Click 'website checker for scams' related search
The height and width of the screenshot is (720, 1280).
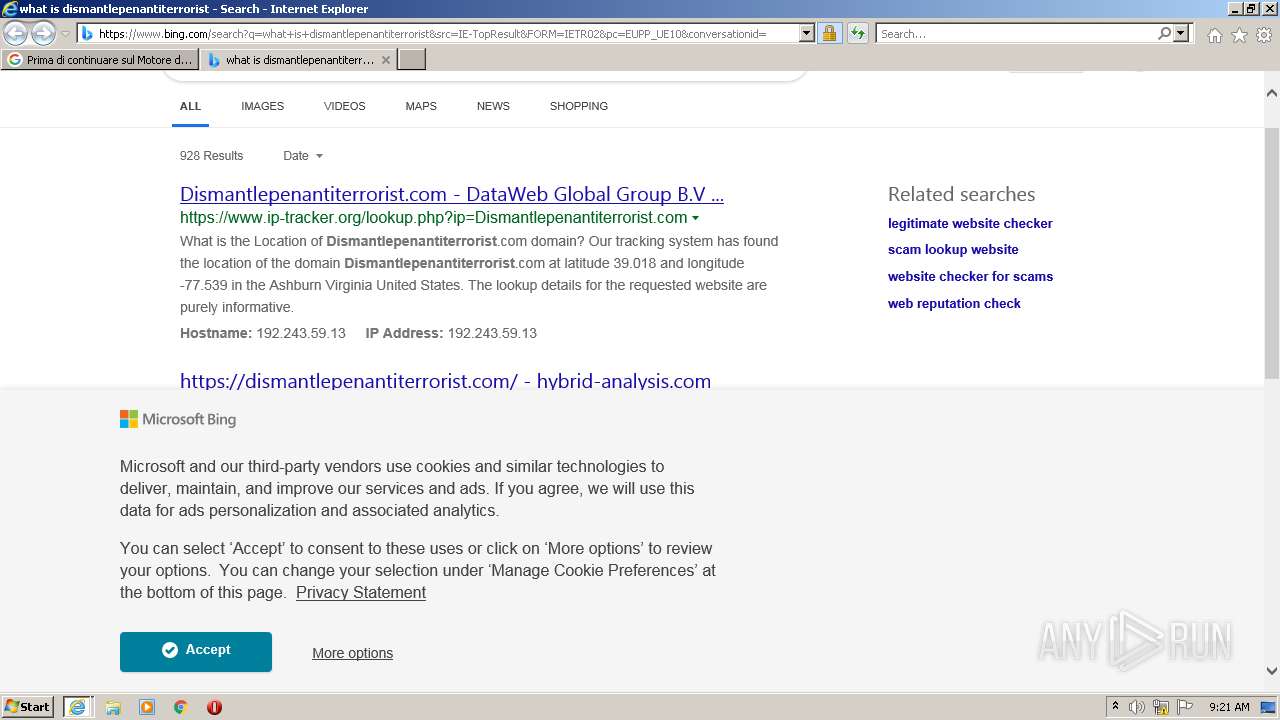(970, 276)
